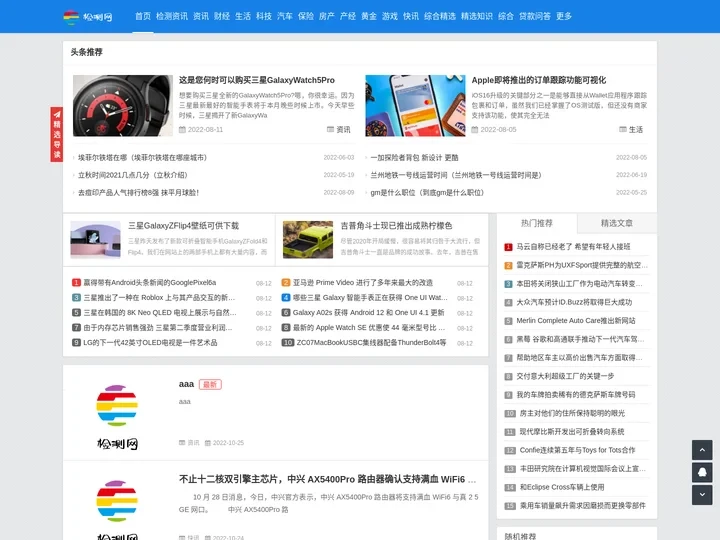
Task: Click the red 精选导读 side ribbon
Action: pyautogui.click(x=56, y=134)
